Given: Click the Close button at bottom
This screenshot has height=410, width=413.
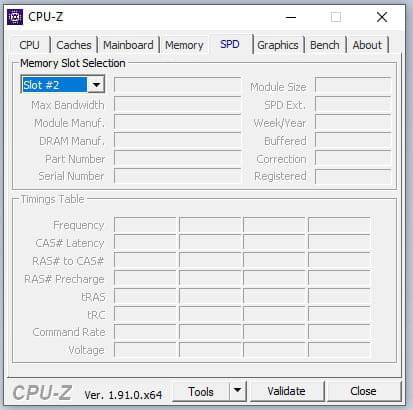Looking at the screenshot, I should coord(363,391).
